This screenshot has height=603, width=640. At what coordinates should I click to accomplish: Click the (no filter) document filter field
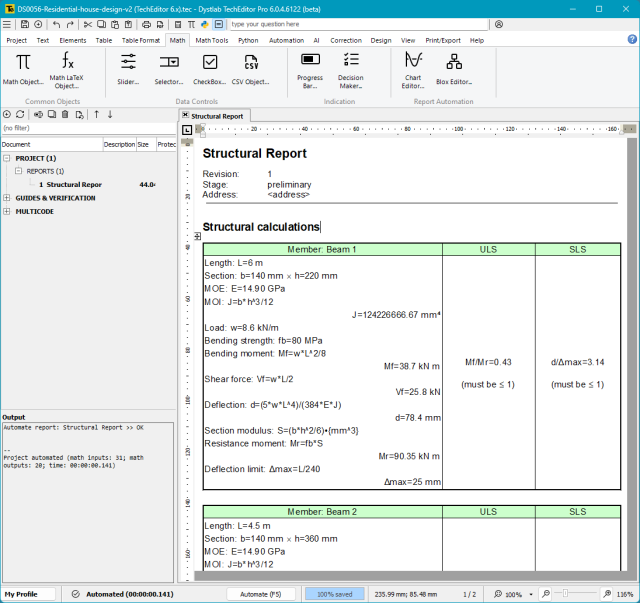[x=88, y=128]
